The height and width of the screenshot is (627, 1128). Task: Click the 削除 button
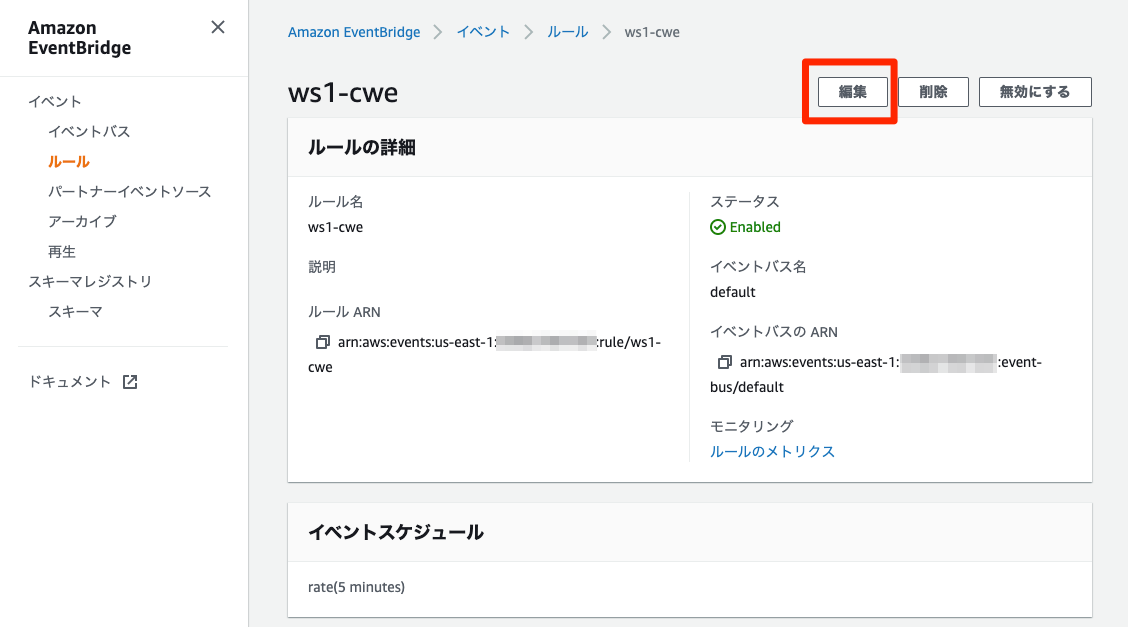coord(933,92)
